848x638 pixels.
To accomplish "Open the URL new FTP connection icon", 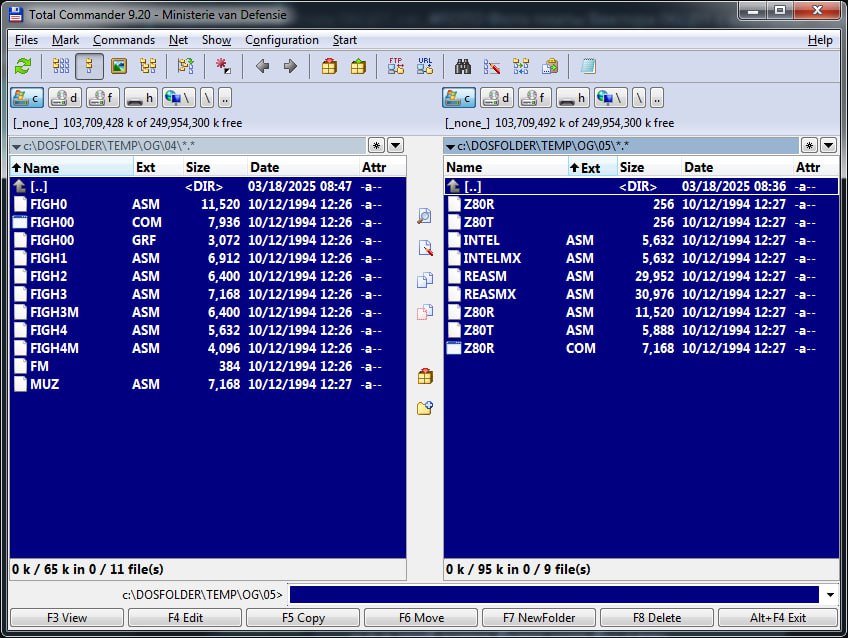I will coord(425,67).
